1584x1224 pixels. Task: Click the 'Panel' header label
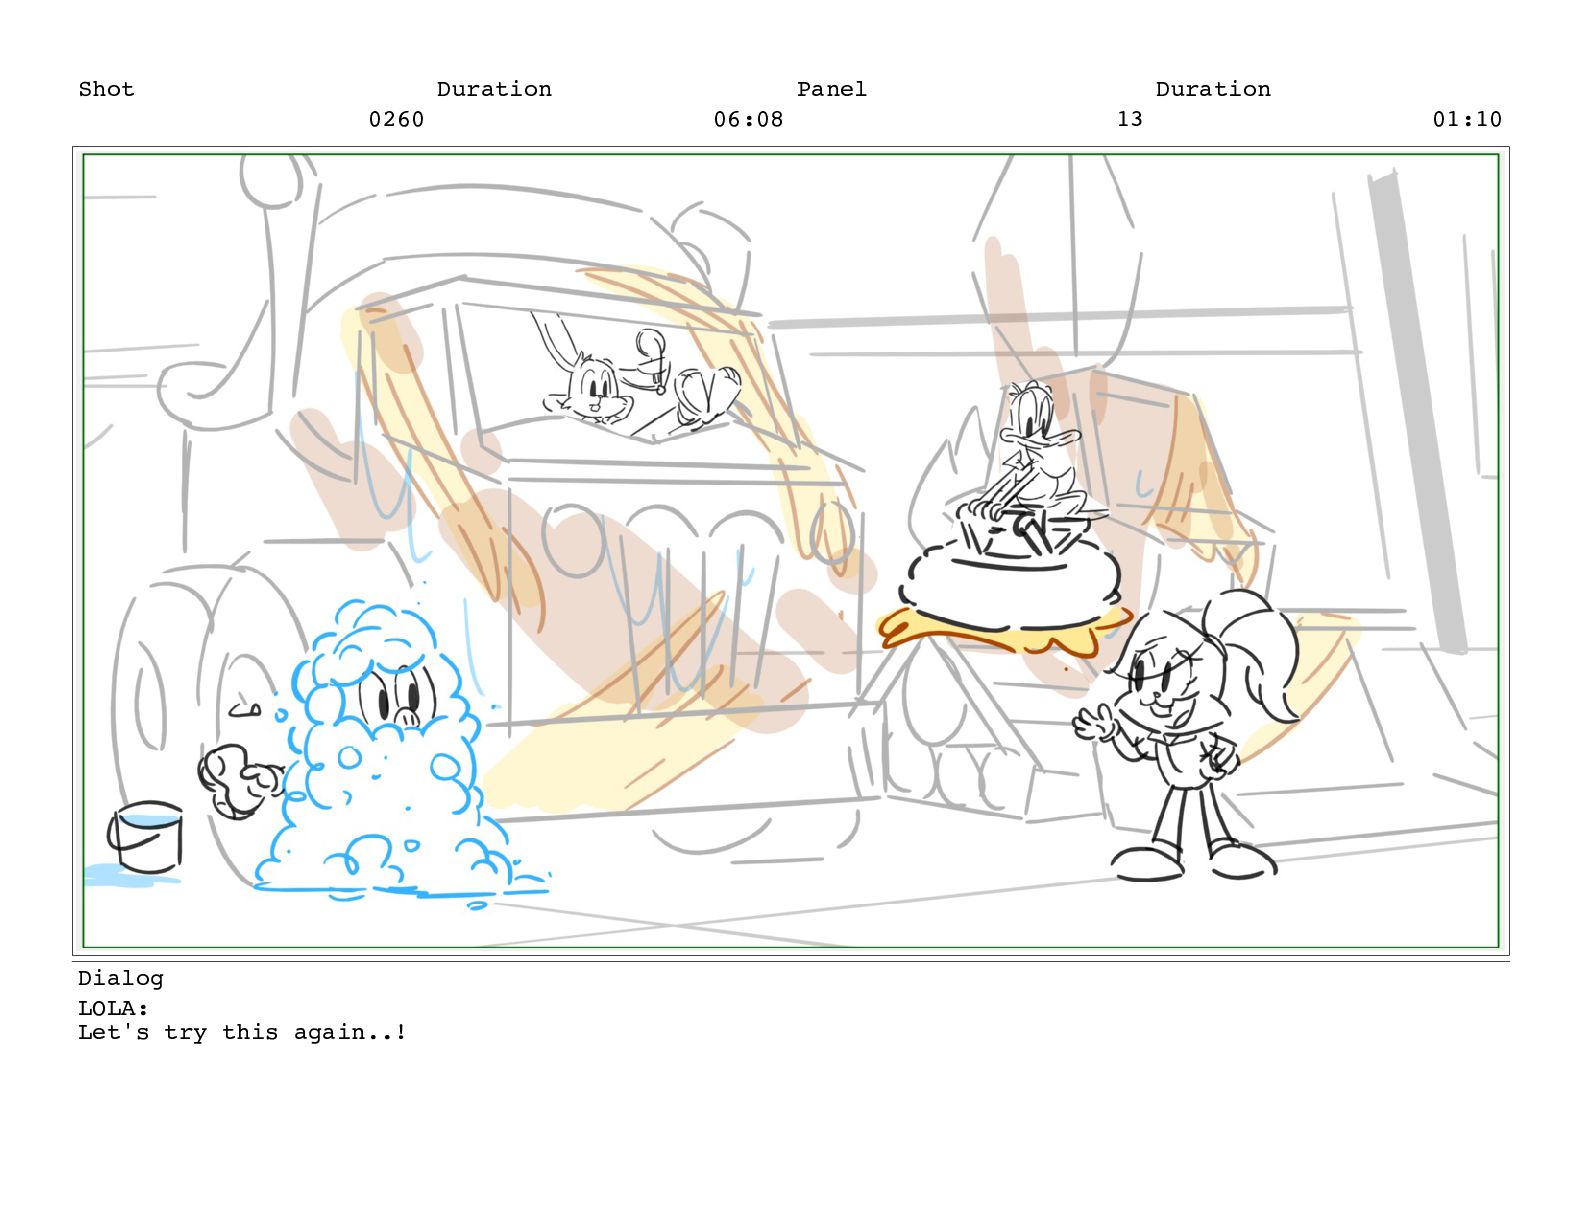[x=832, y=89]
